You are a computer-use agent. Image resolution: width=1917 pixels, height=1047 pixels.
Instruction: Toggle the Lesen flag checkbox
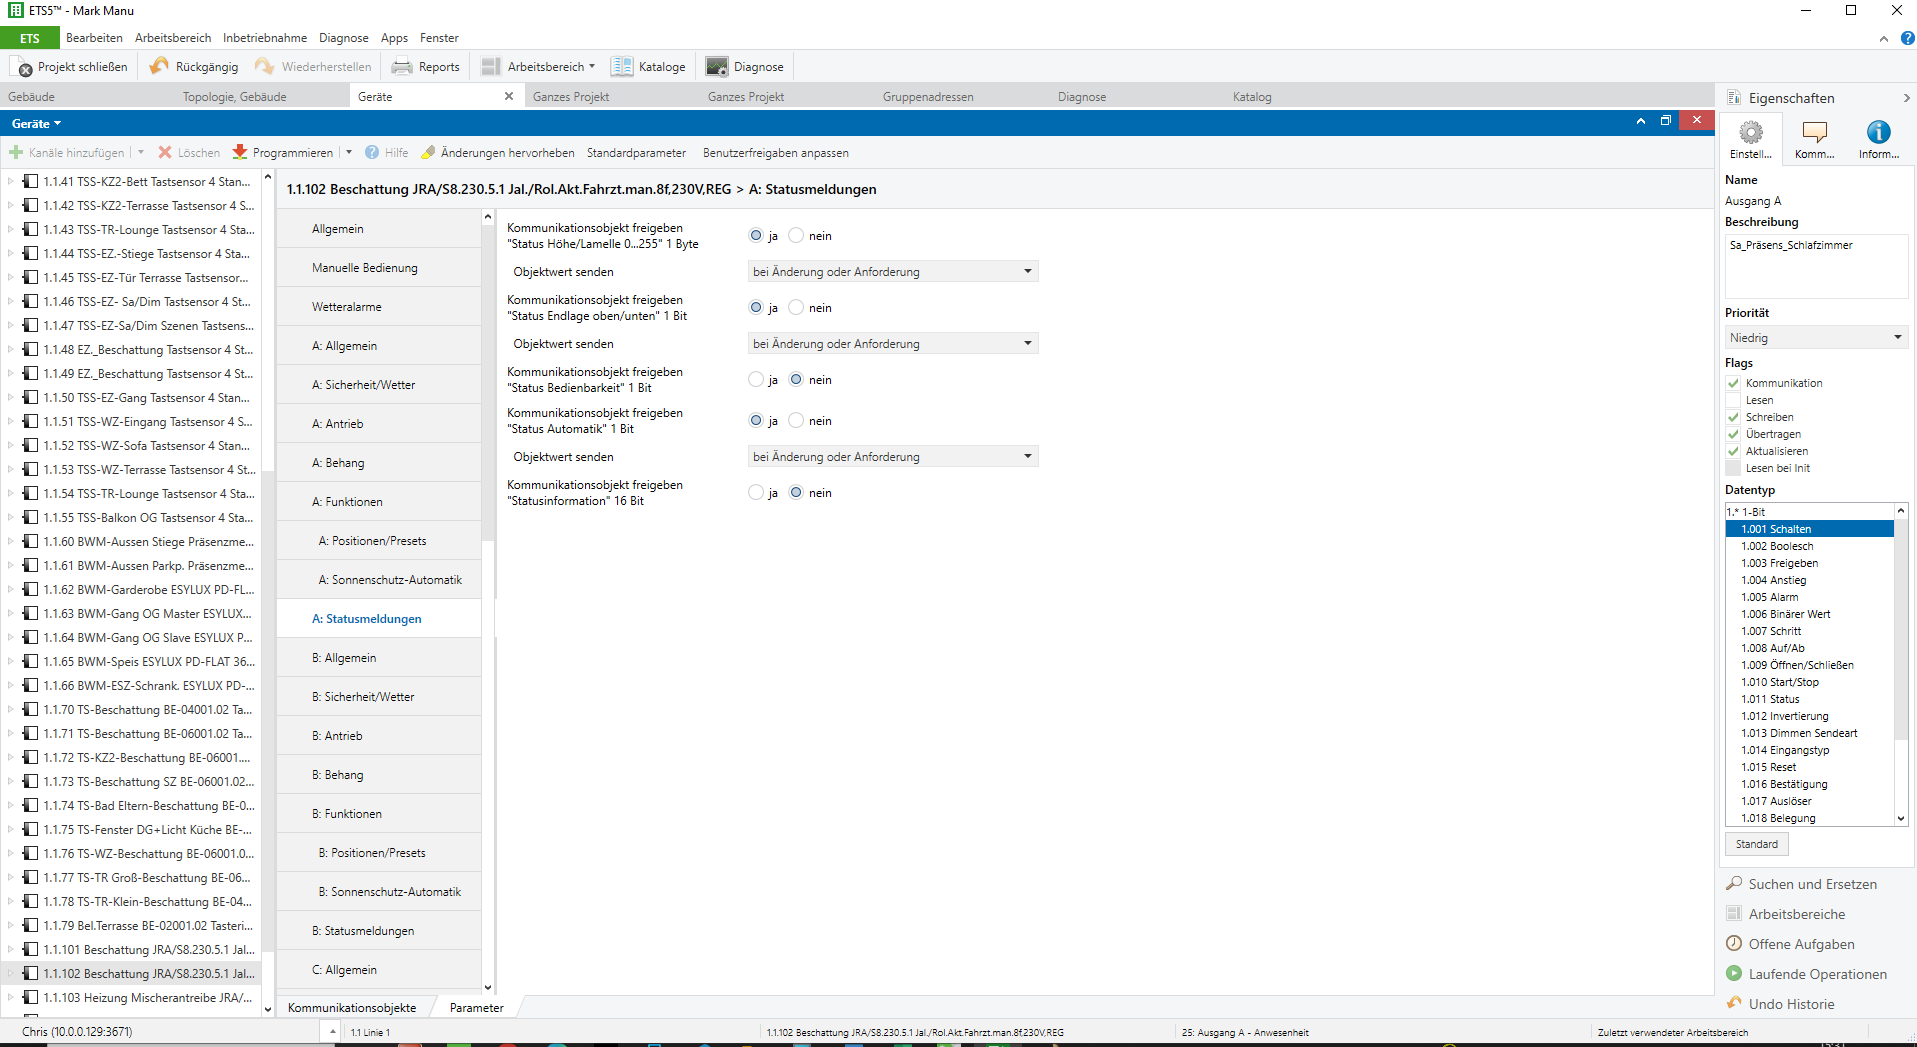coord(1733,400)
